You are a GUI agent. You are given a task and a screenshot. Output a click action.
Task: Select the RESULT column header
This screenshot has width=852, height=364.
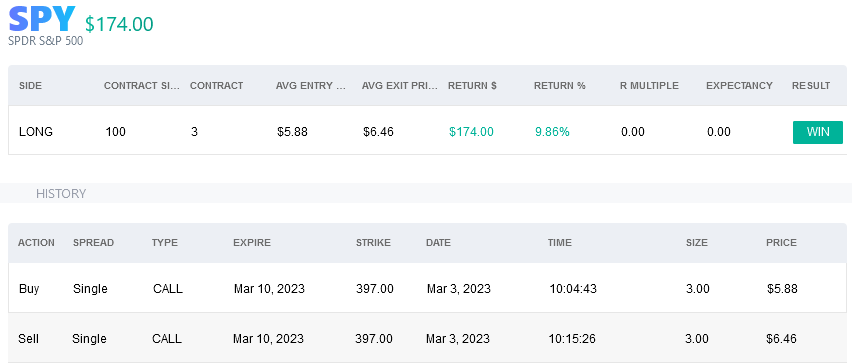(x=811, y=86)
